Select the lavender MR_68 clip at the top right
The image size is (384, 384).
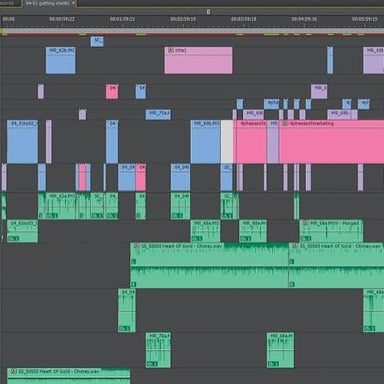click(x=374, y=60)
